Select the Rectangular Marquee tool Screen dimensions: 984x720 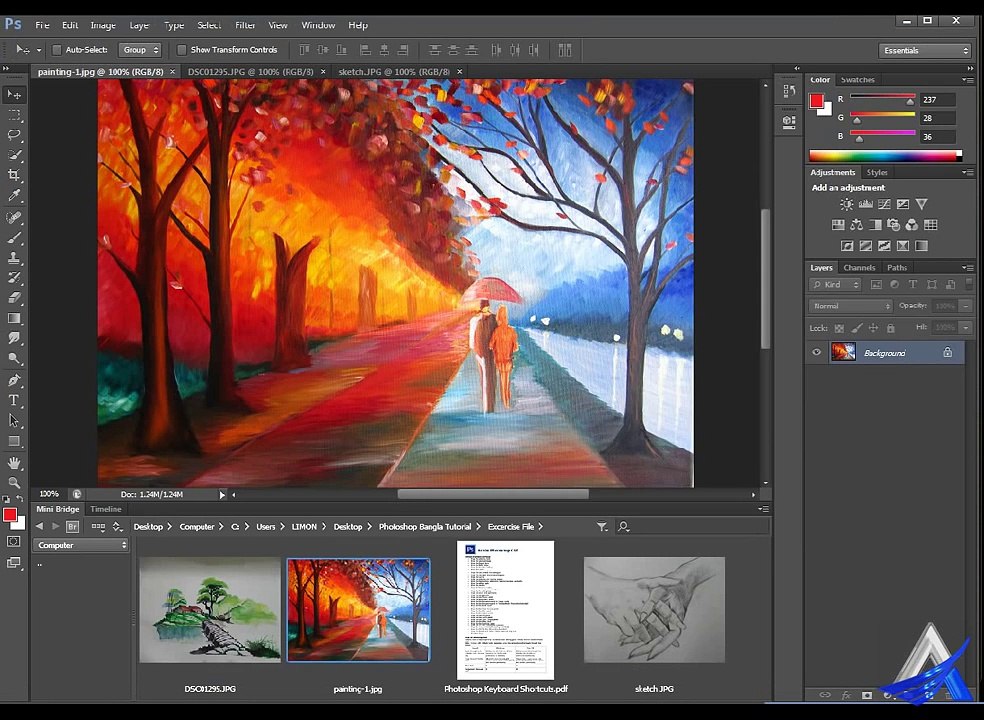[14, 116]
